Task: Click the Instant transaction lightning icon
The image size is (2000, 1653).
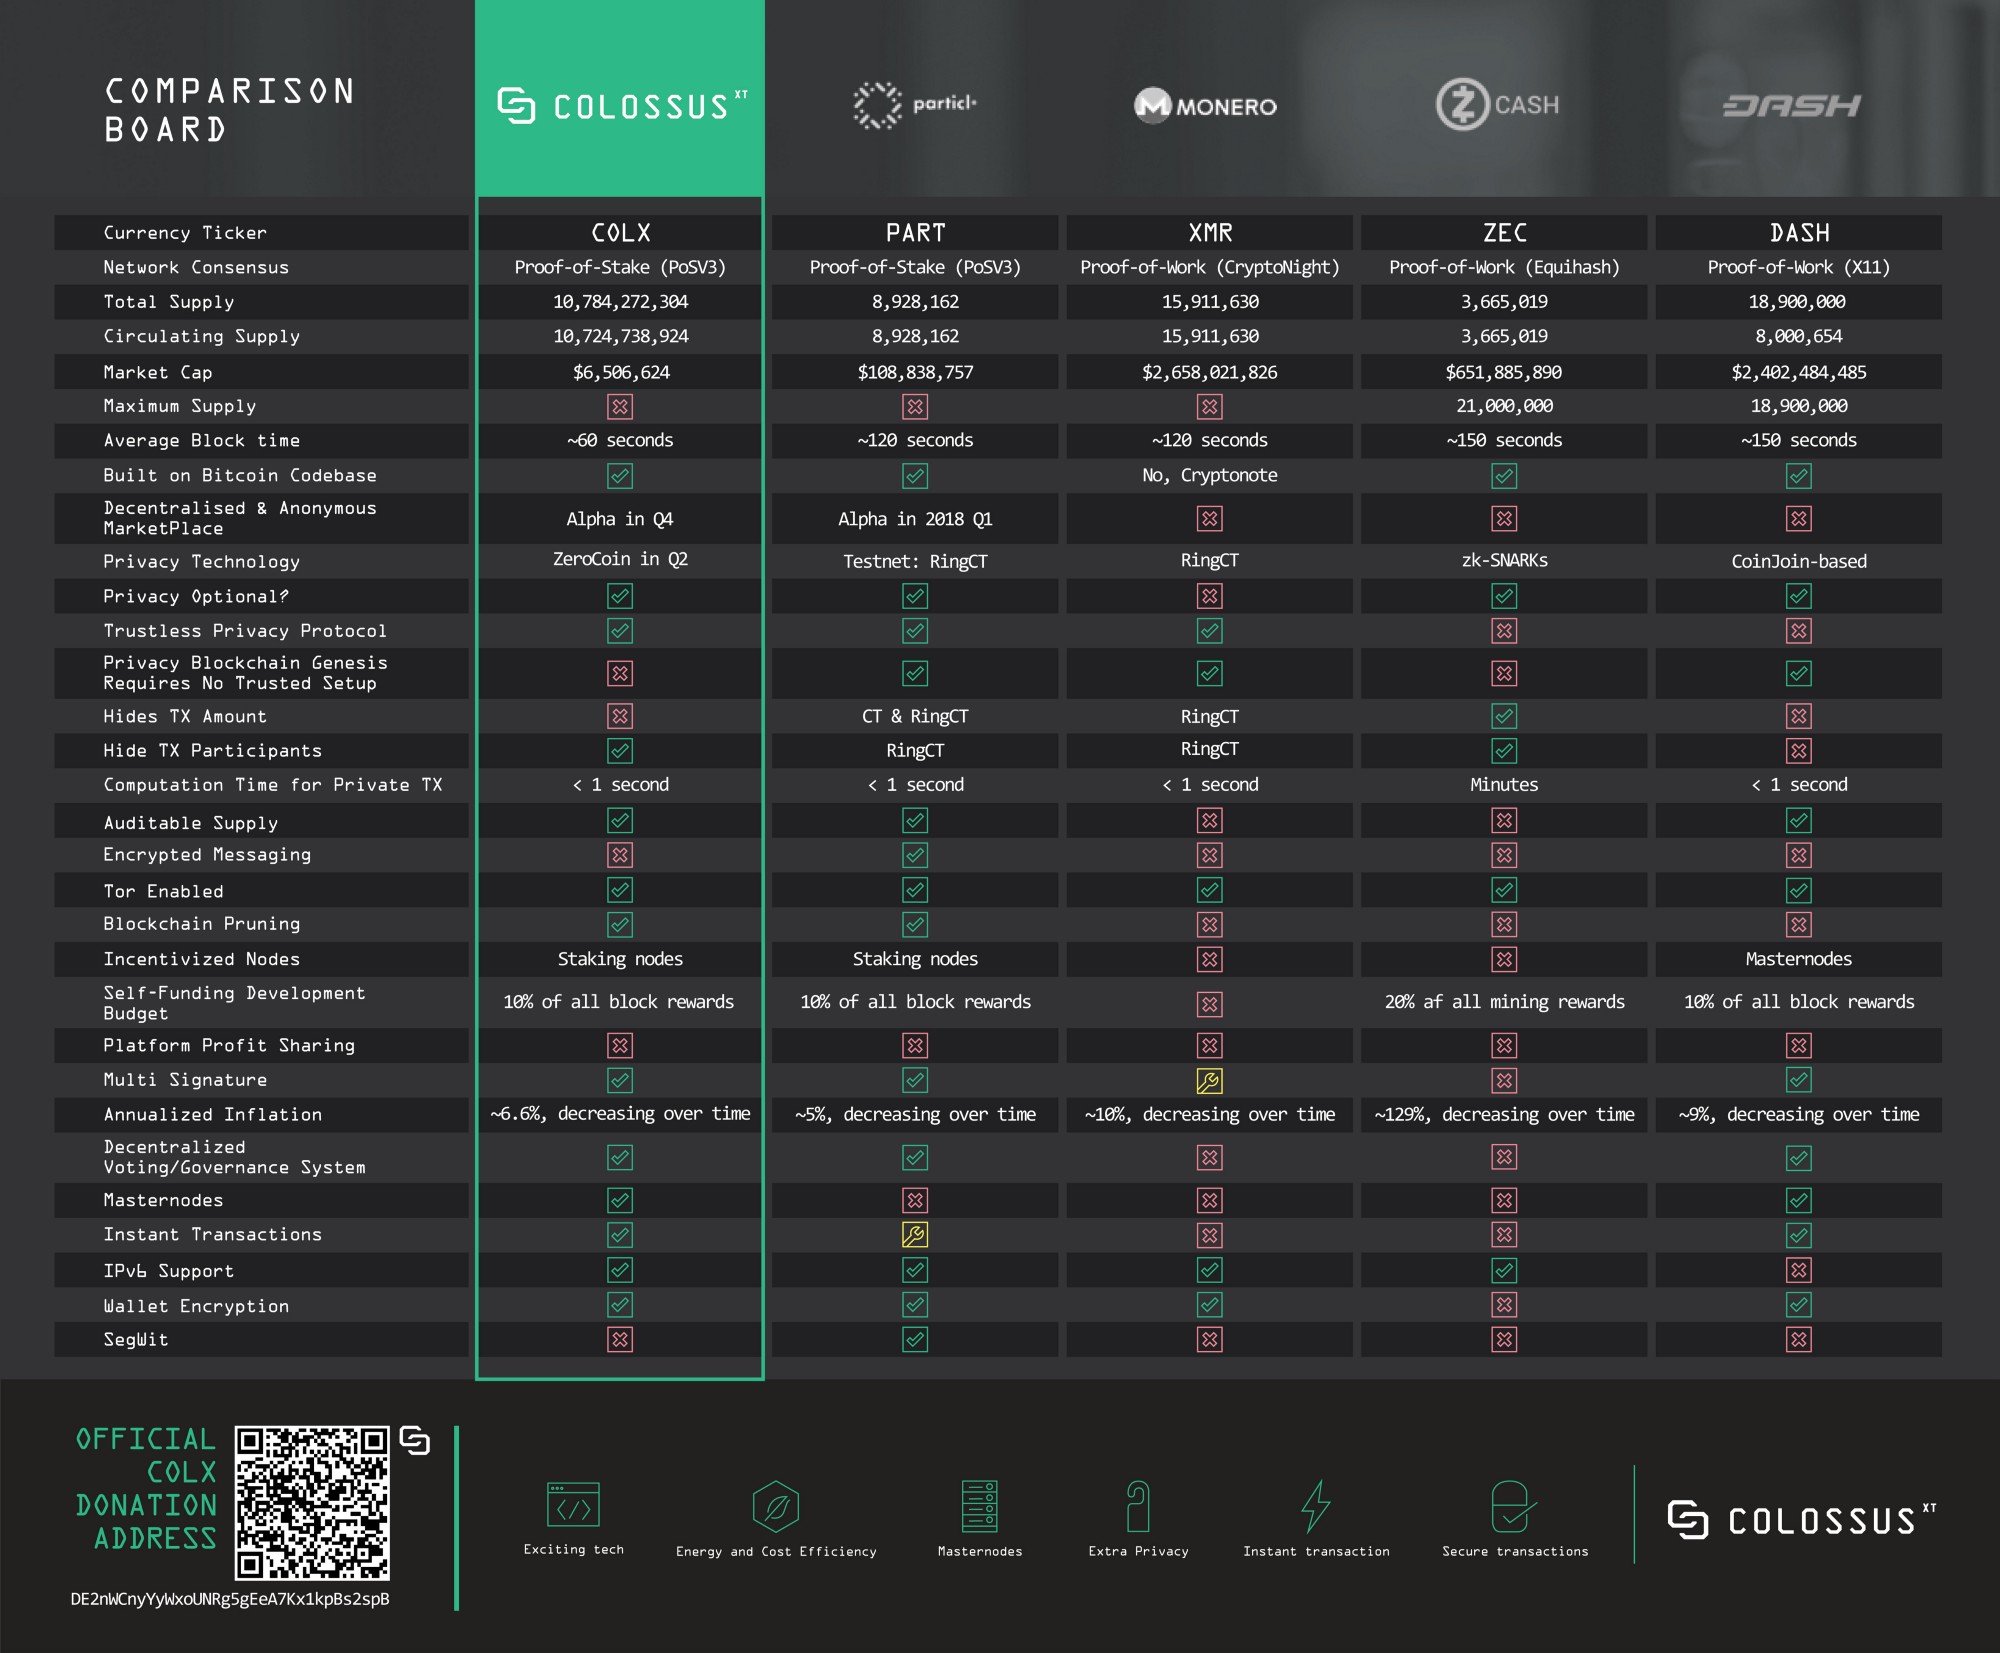Action: [x=1316, y=1506]
